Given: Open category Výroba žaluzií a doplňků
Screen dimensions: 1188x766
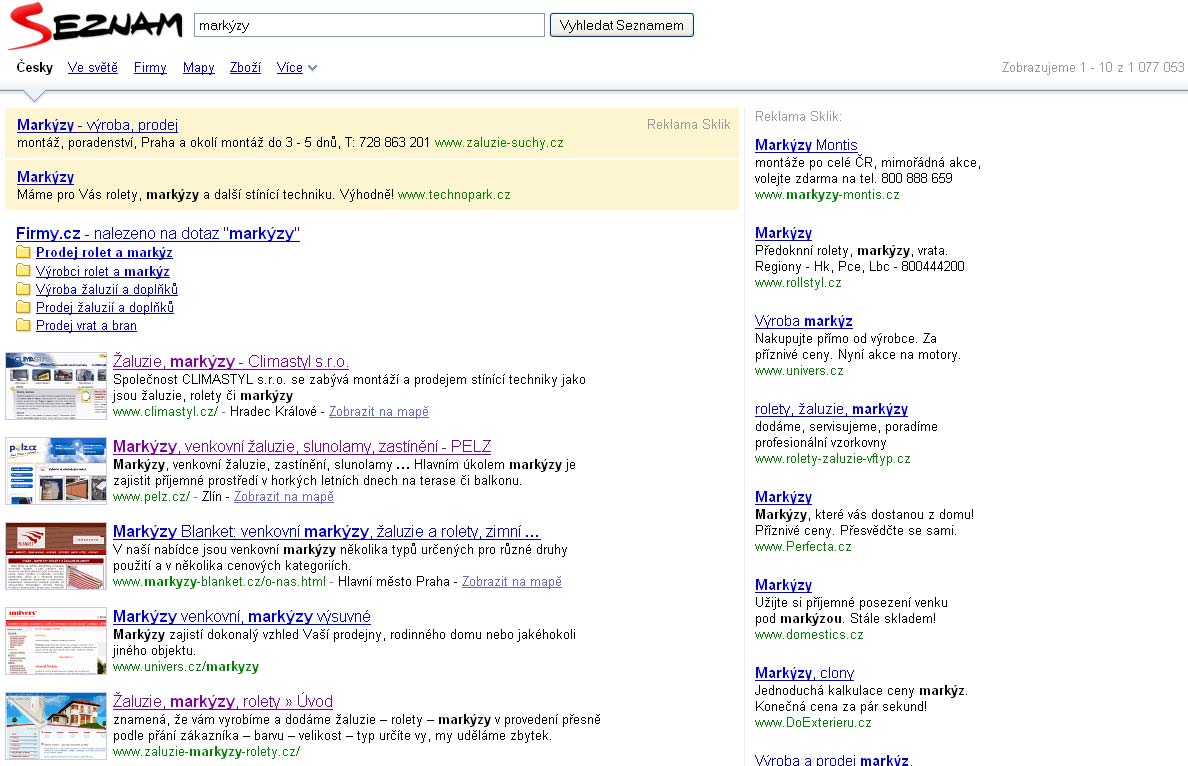Looking at the screenshot, I should point(107,289).
